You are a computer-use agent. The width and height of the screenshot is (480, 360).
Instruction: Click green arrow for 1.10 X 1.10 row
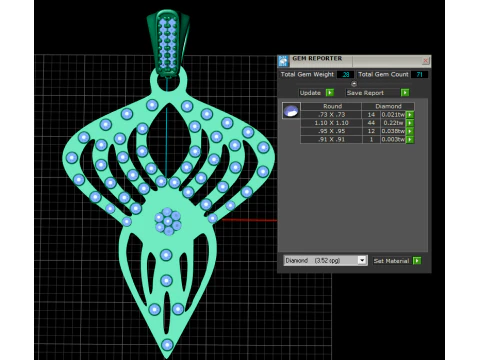point(410,123)
